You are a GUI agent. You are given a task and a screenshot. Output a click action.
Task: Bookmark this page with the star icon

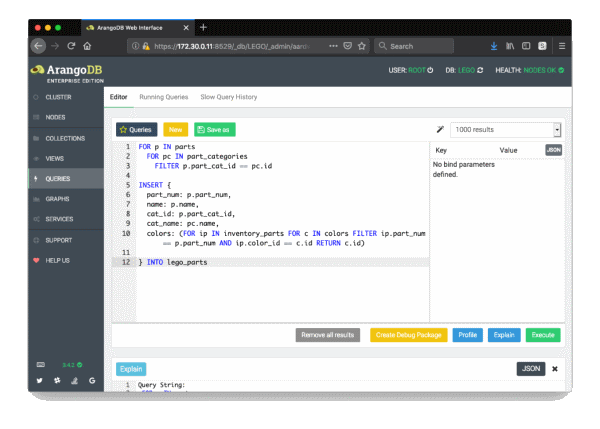tap(362, 46)
